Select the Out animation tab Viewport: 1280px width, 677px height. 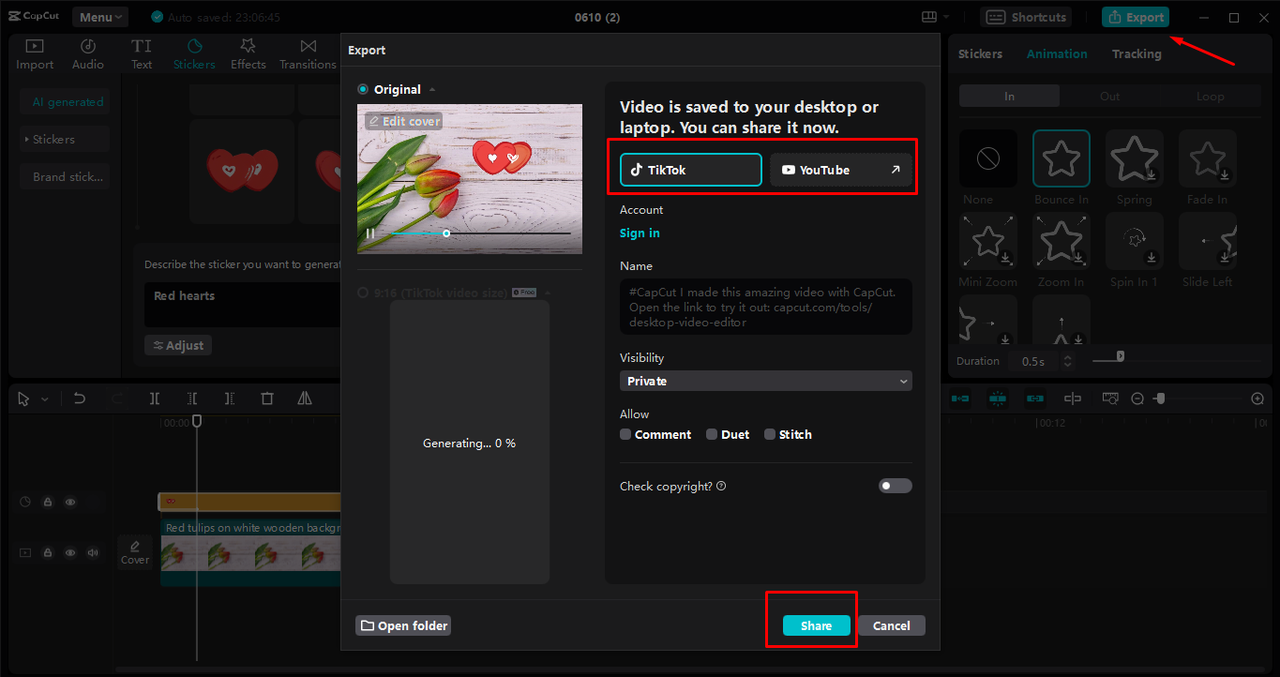coord(1110,96)
